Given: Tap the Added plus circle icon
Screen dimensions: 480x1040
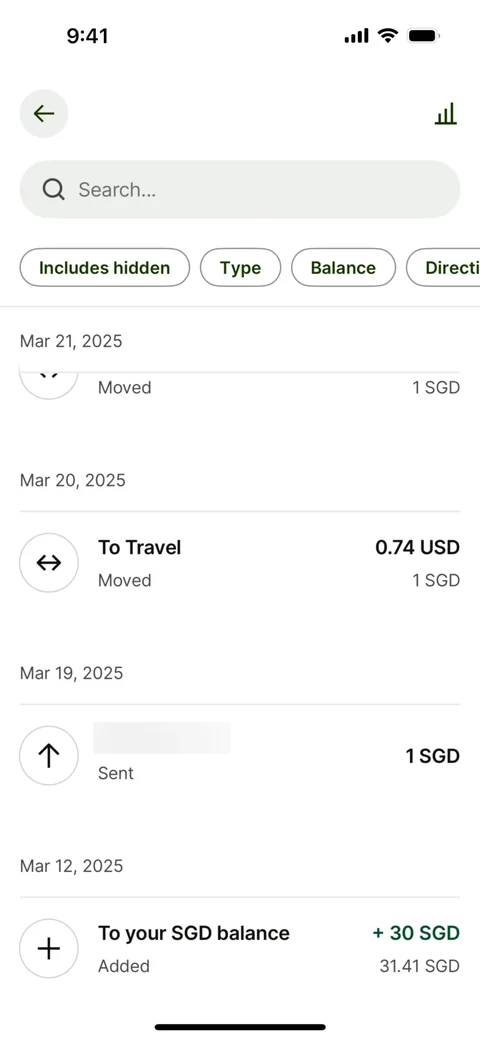Looking at the screenshot, I should (49, 949).
